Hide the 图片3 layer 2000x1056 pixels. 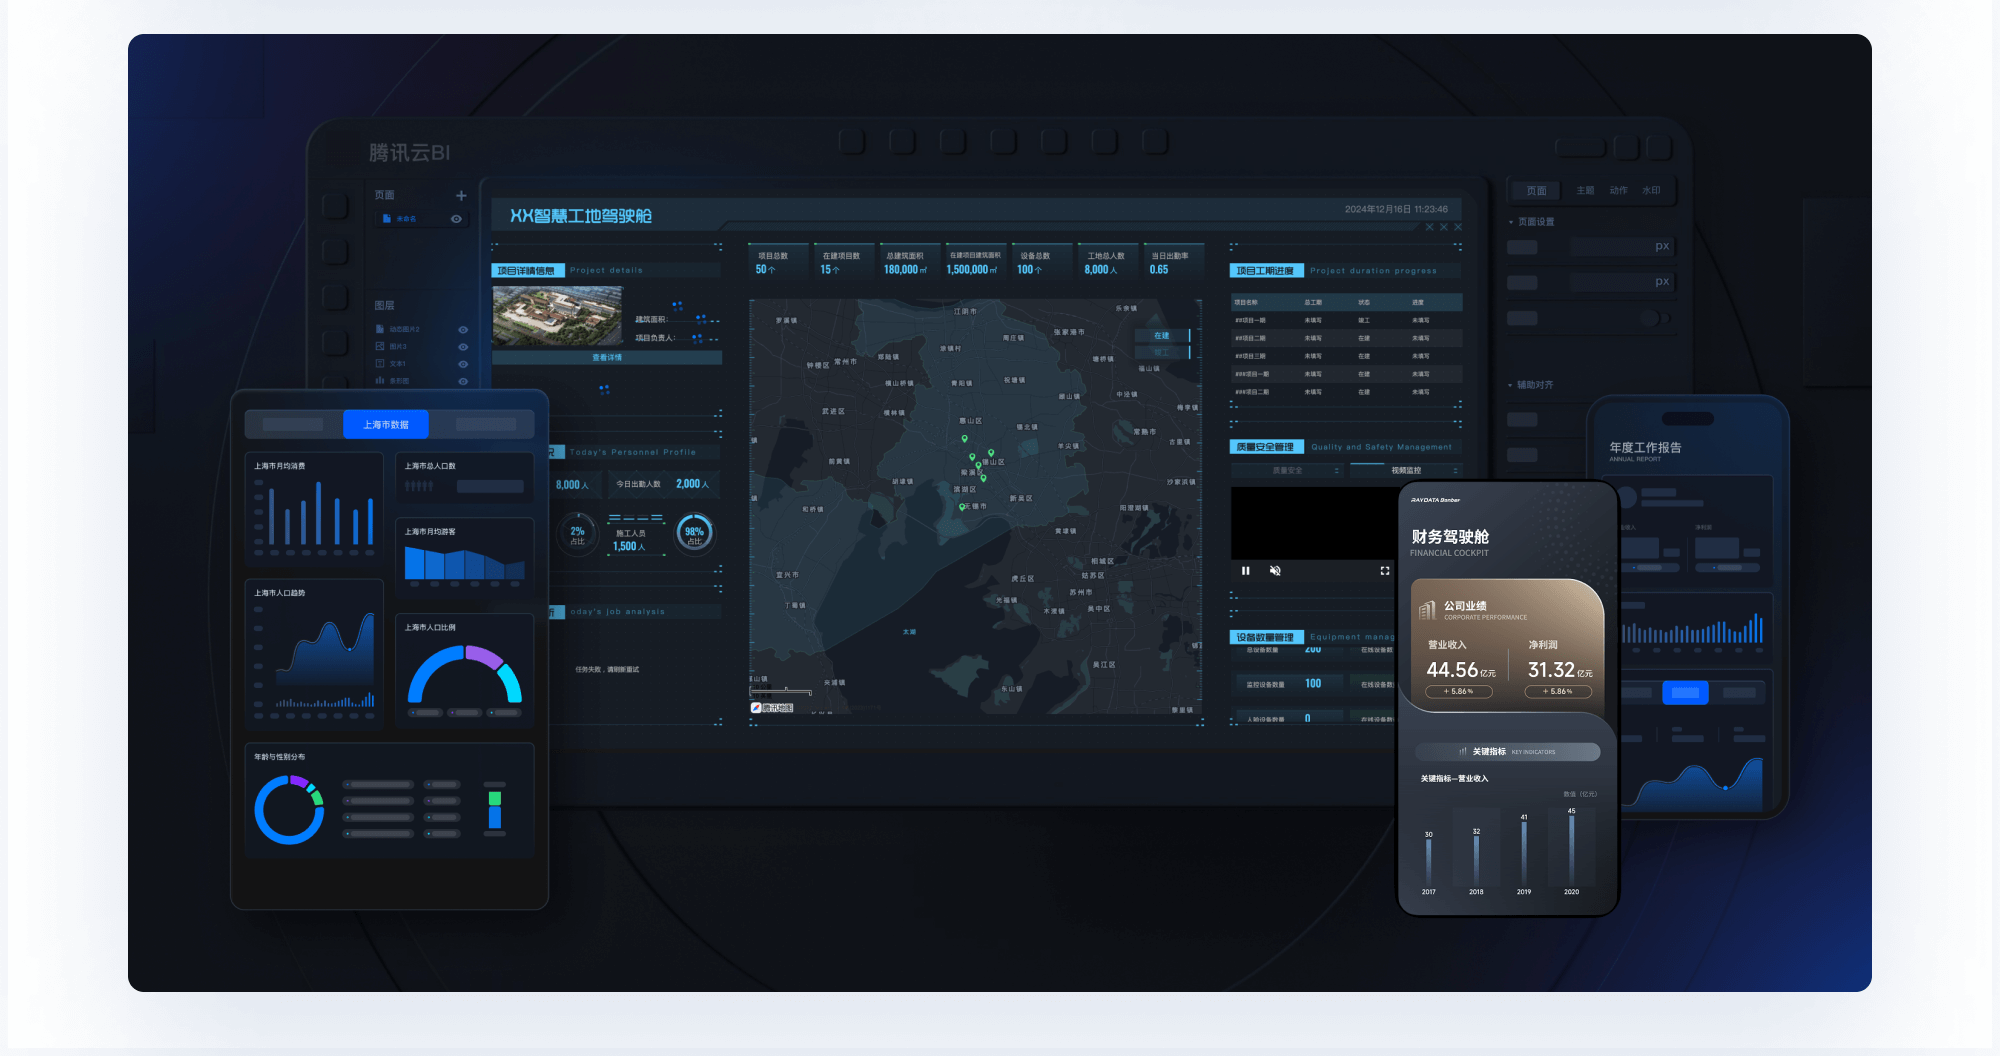click(x=463, y=347)
